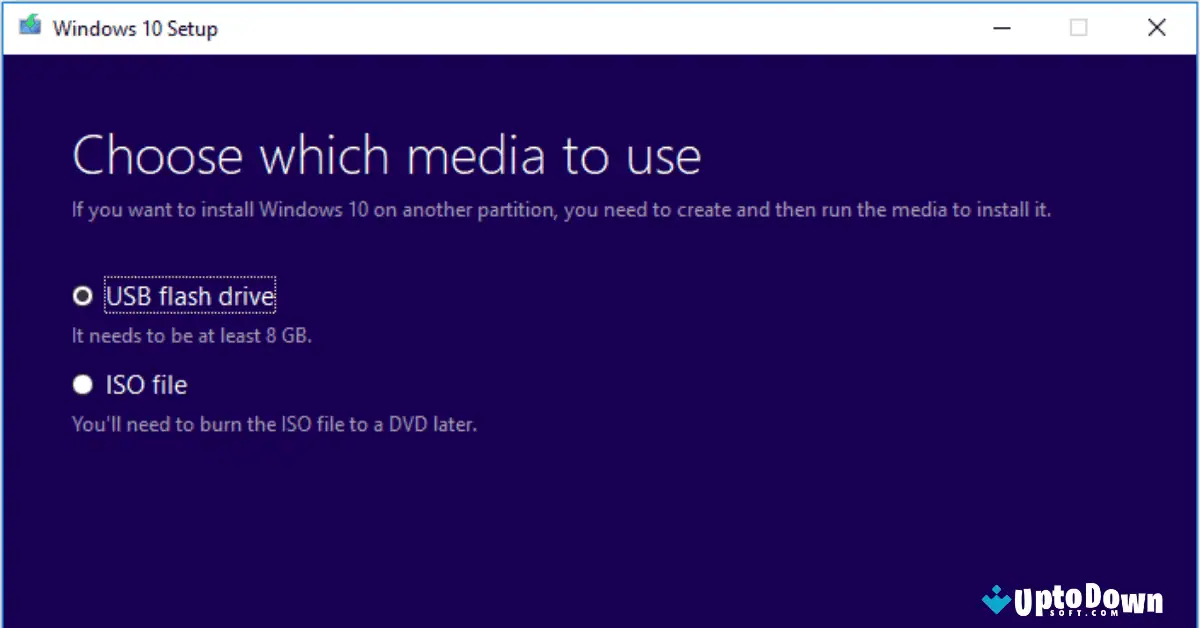Click the Windows 10 Setup title text
Image resolution: width=1200 pixels, height=628 pixels.
(138, 28)
